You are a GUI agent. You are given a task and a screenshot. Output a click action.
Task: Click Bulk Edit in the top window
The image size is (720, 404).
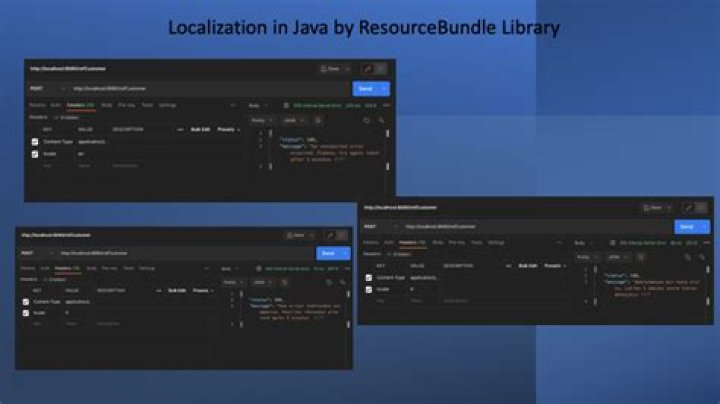coord(200,130)
